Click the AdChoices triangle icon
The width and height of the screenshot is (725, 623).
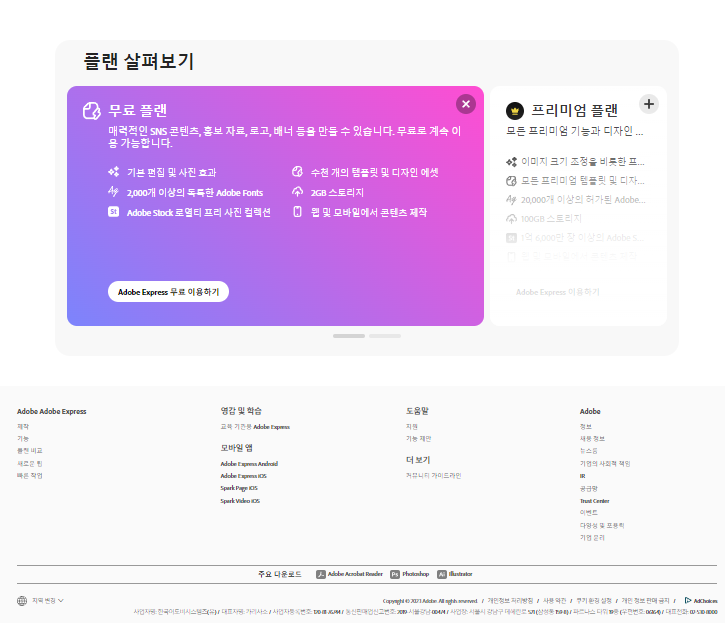pos(688,600)
